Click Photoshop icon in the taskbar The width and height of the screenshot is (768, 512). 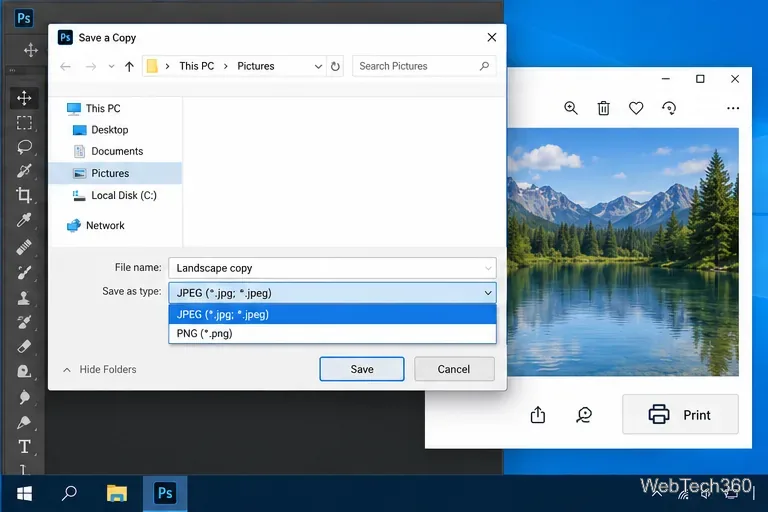pyautogui.click(x=165, y=493)
